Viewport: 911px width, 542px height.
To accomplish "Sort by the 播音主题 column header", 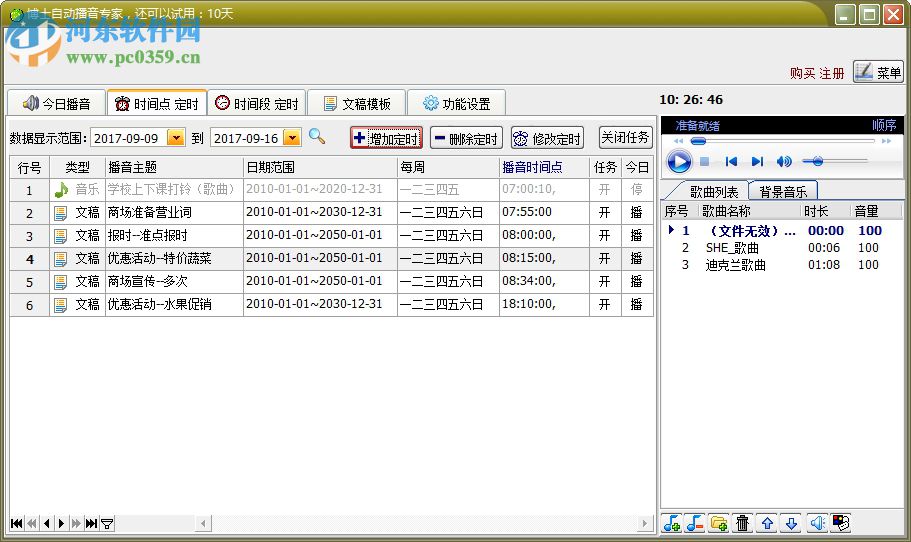I will [x=174, y=167].
